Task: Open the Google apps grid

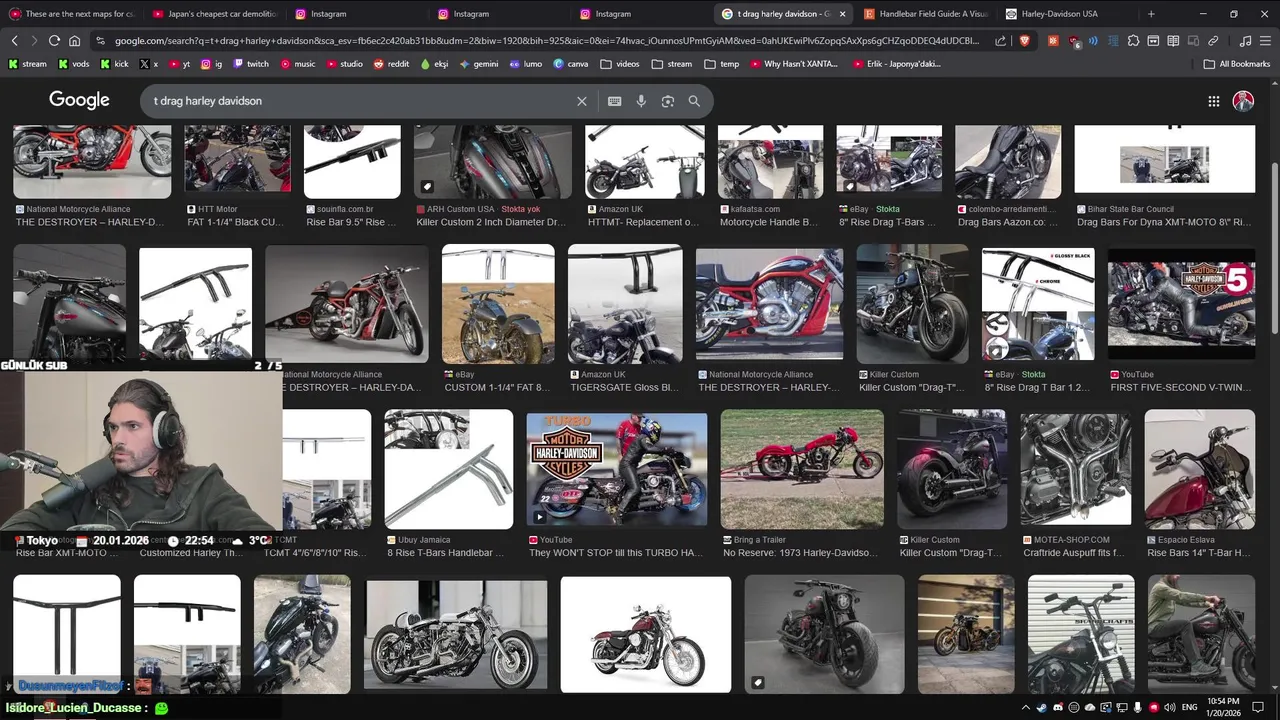Action: tap(1213, 101)
